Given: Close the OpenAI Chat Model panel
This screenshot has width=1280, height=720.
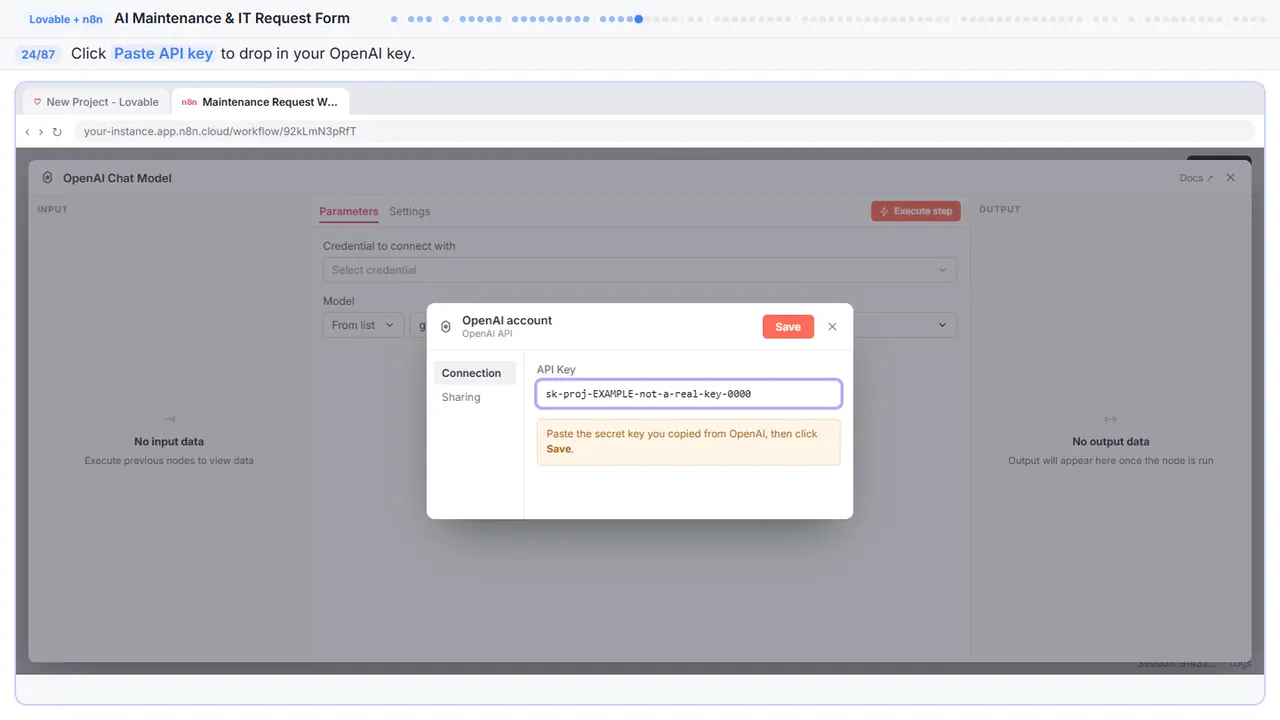Looking at the screenshot, I should pos(1231,177).
